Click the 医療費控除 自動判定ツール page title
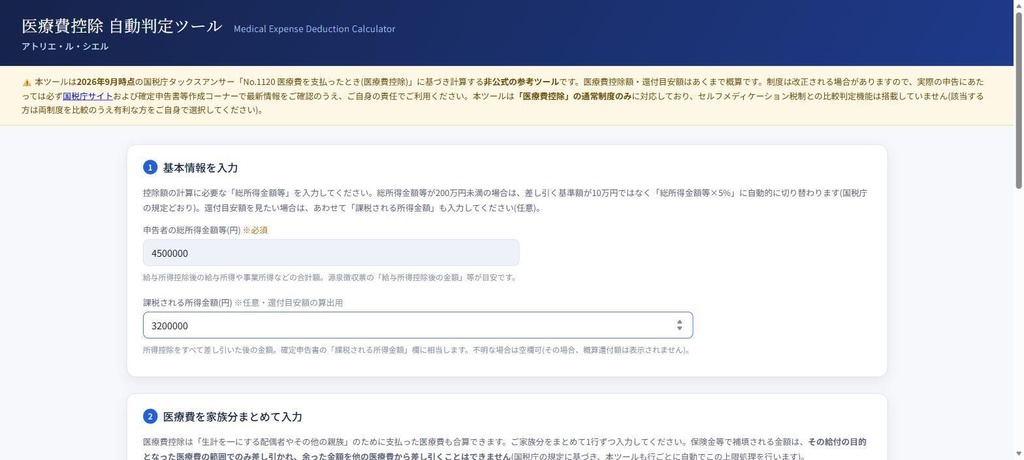Image resolution: width=1024 pixels, height=460 pixels. pyautogui.click(x=122, y=26)
